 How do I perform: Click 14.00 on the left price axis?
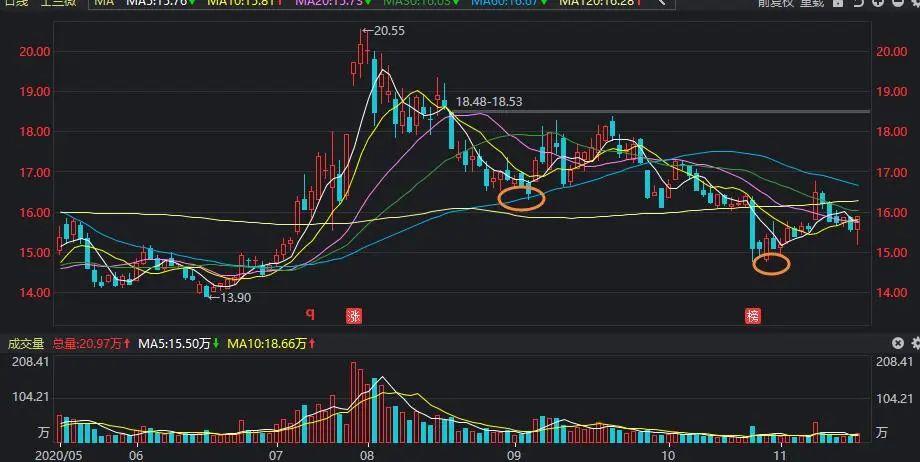tap(35, 293)
